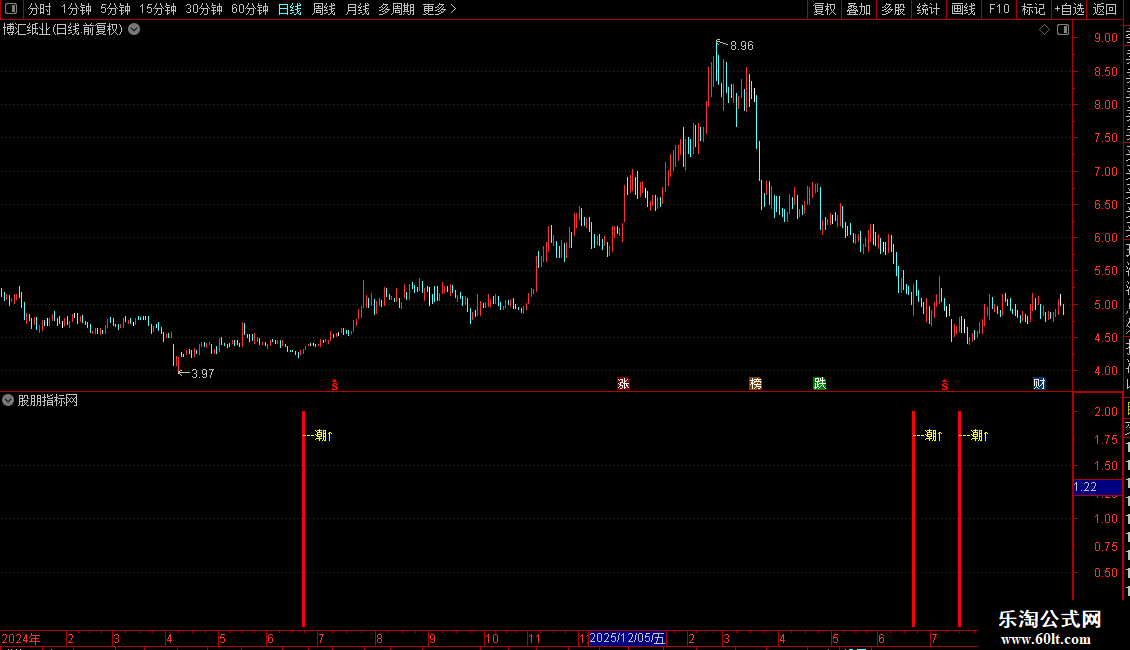Image resolution: width=1130 pixels, height=650 pixels.
Task: Collapse the 股朋指标网 indicator panel arrow
Action: coord(8,400)
